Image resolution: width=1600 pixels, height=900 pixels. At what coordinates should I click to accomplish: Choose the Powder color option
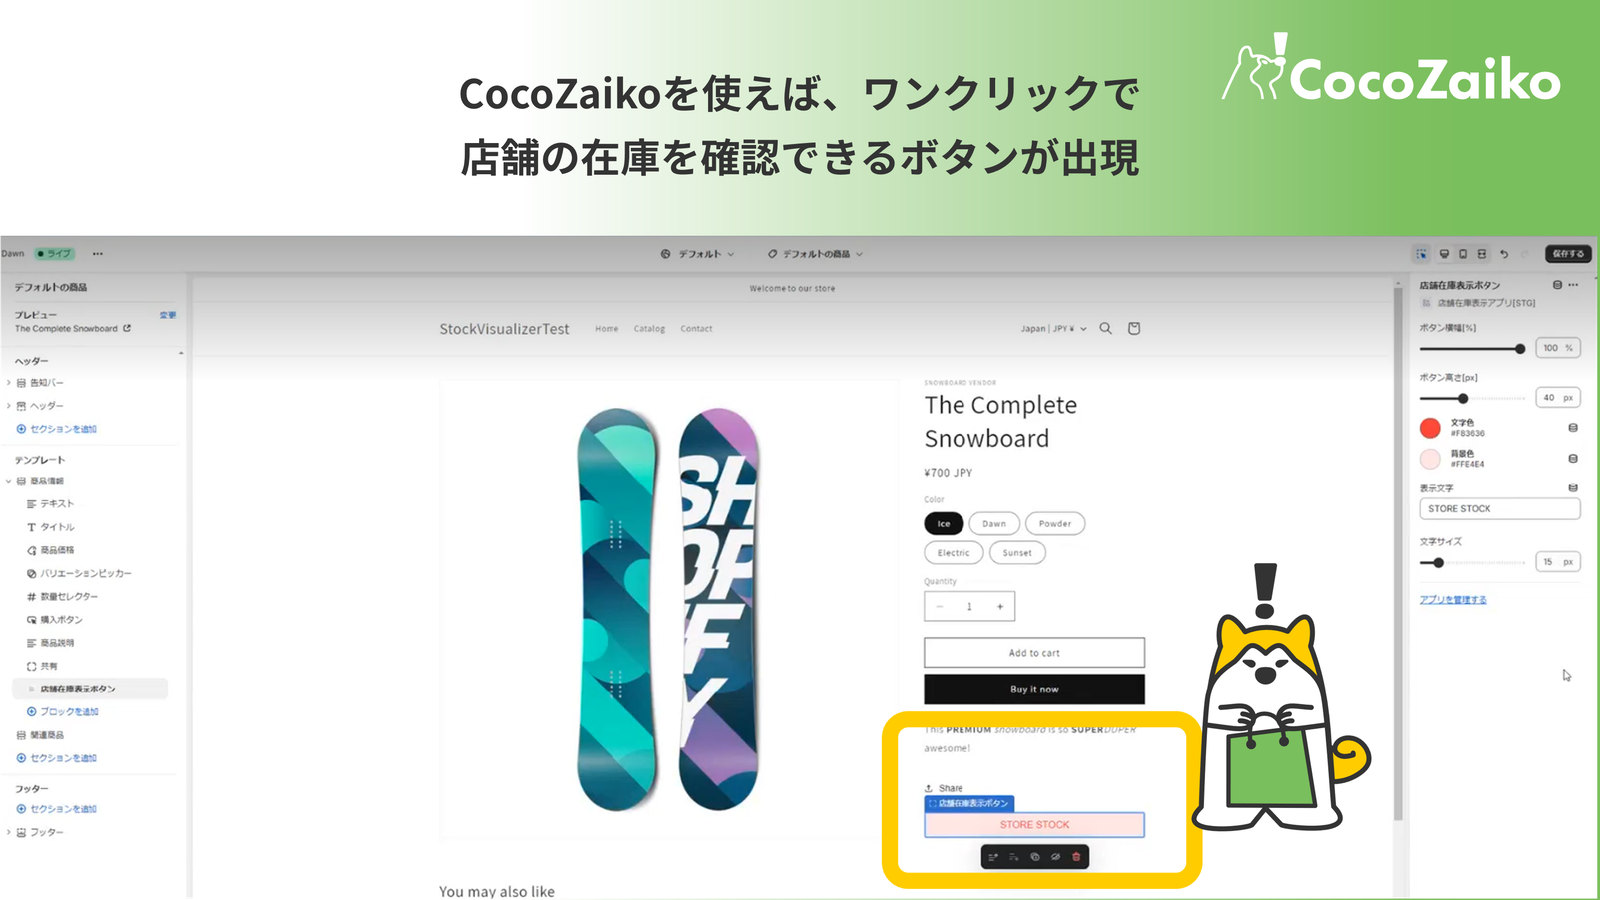click(x=1055, y=523)
